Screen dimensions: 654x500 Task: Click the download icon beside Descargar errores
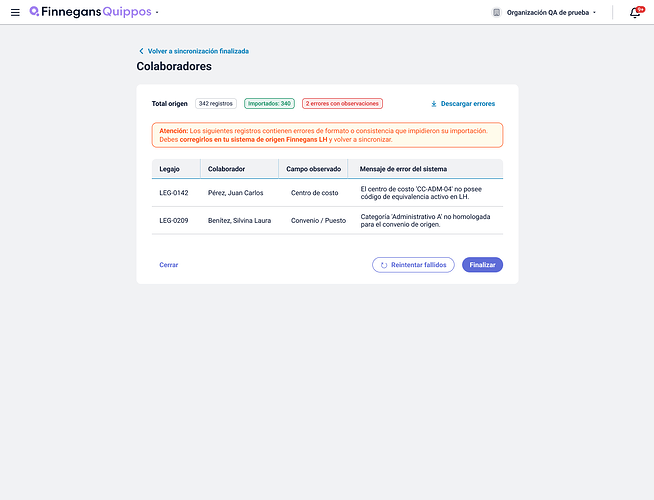(x=434, y=104)
